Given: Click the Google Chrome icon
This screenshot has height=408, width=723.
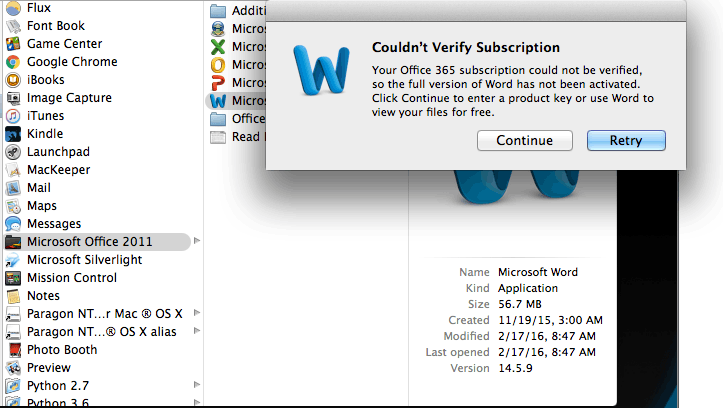Looking at the screenshot, I should click(13, 62).
